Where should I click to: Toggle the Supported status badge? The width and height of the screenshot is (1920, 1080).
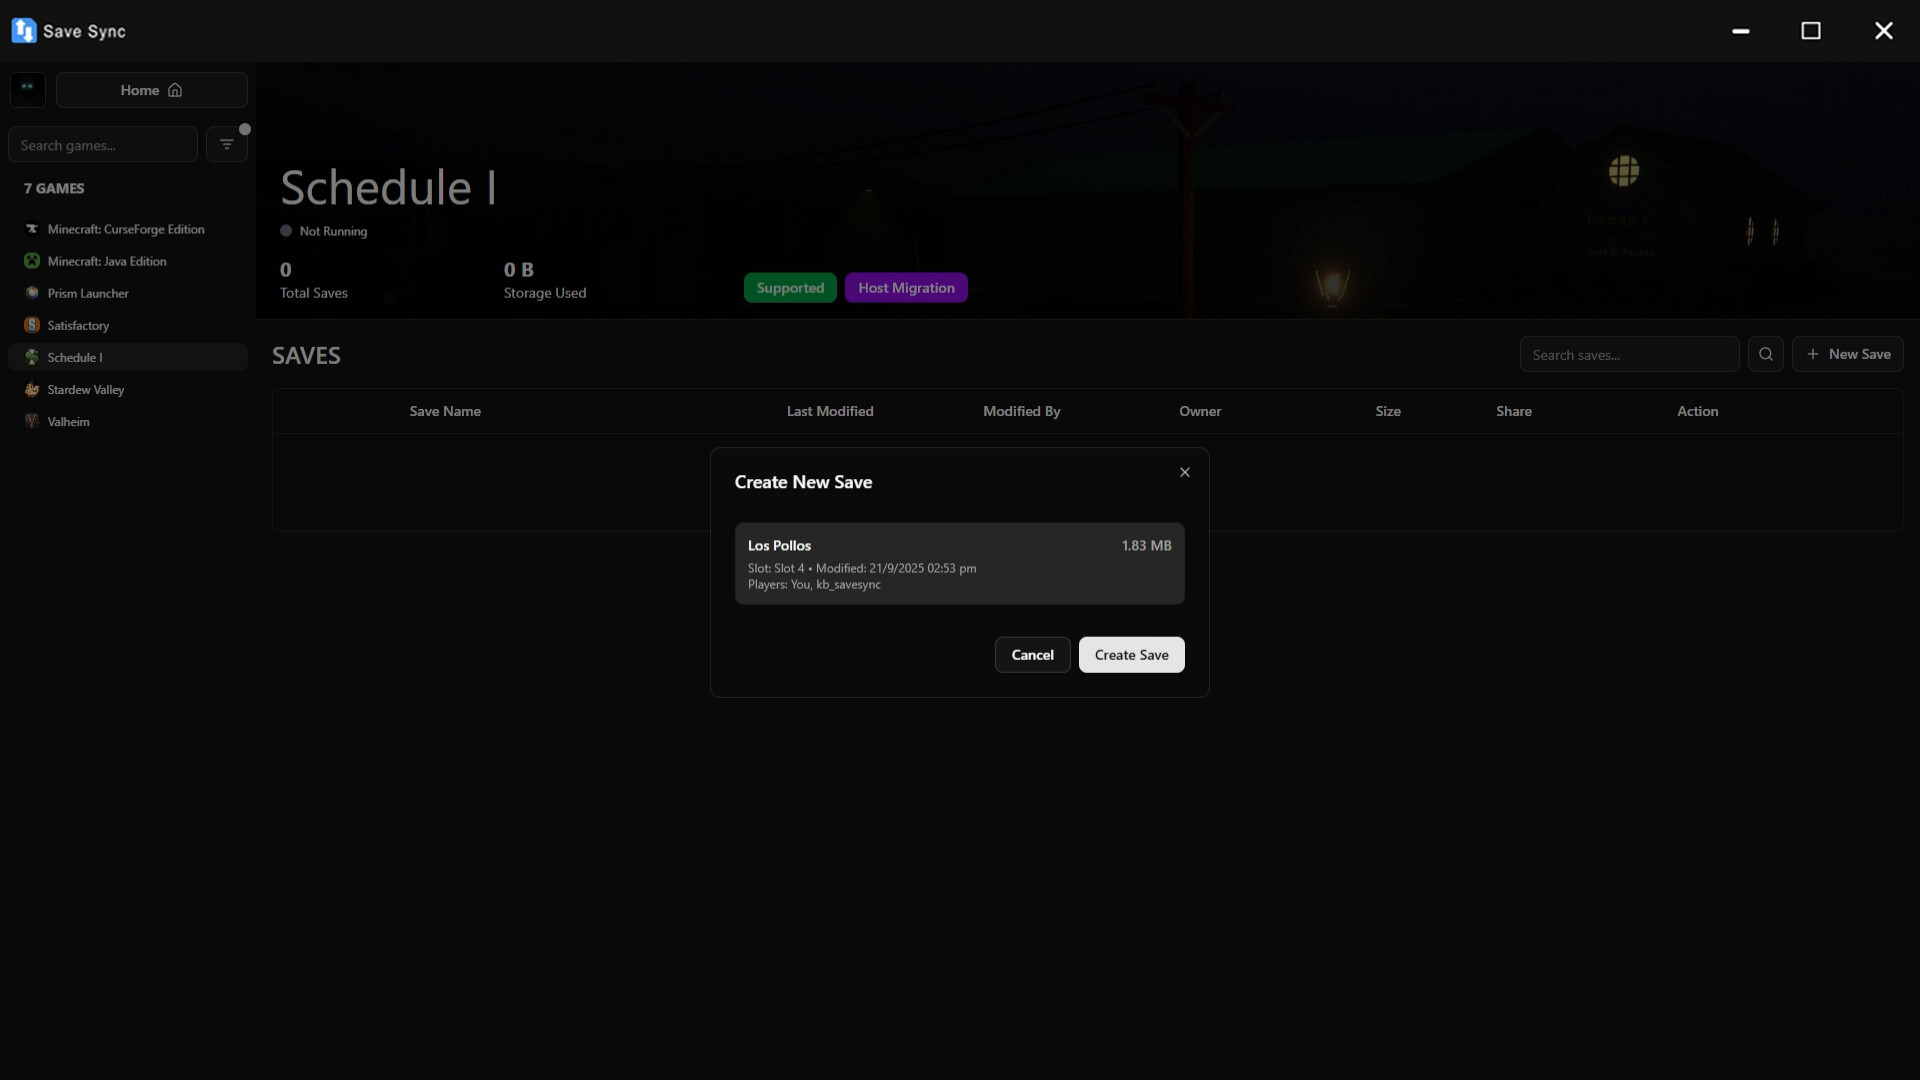pyautogui.click(x=790, y=288)
